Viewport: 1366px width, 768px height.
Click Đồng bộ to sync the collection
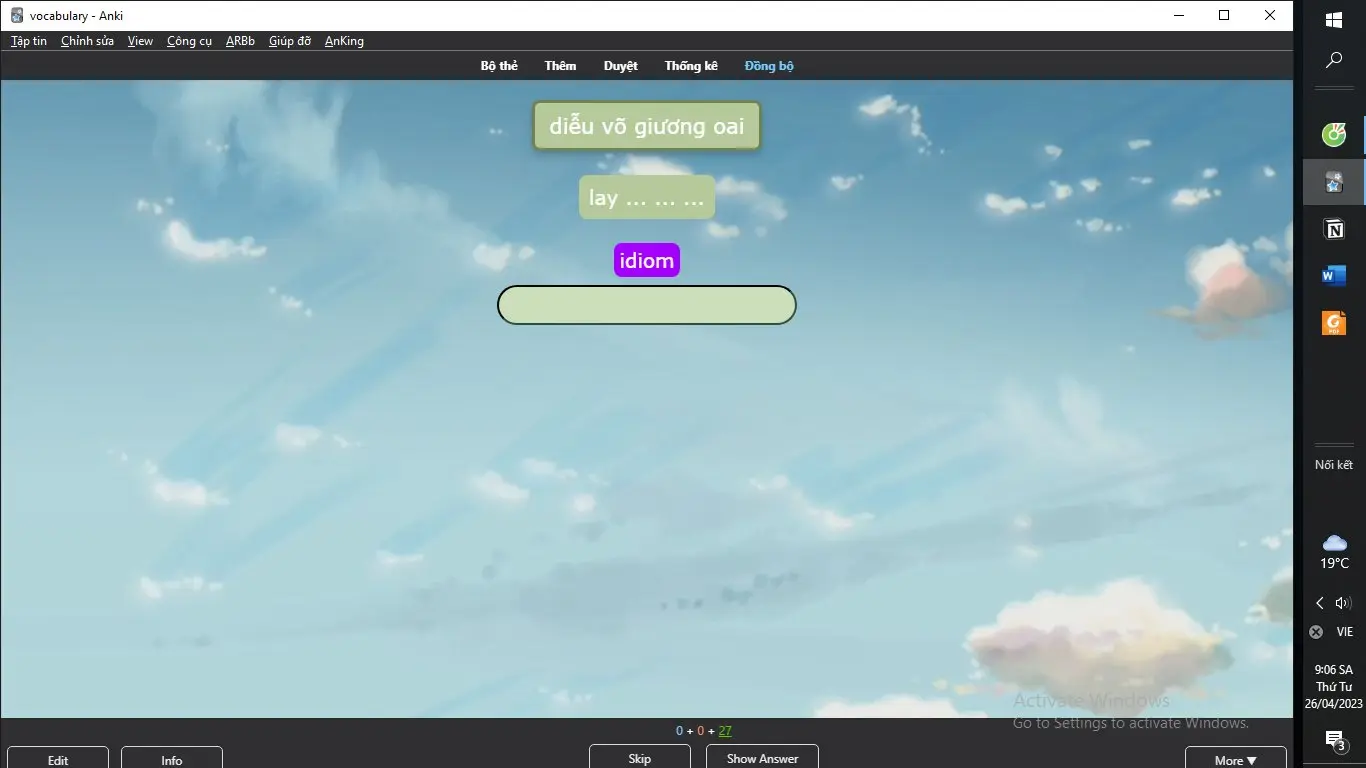coord(769,66)
